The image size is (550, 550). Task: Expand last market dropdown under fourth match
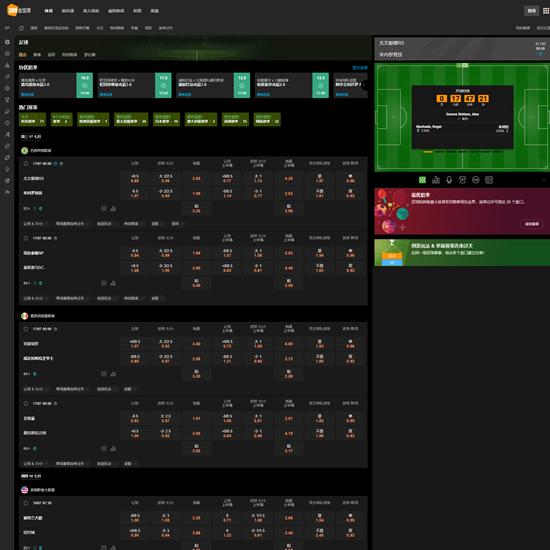coord(130,463)
